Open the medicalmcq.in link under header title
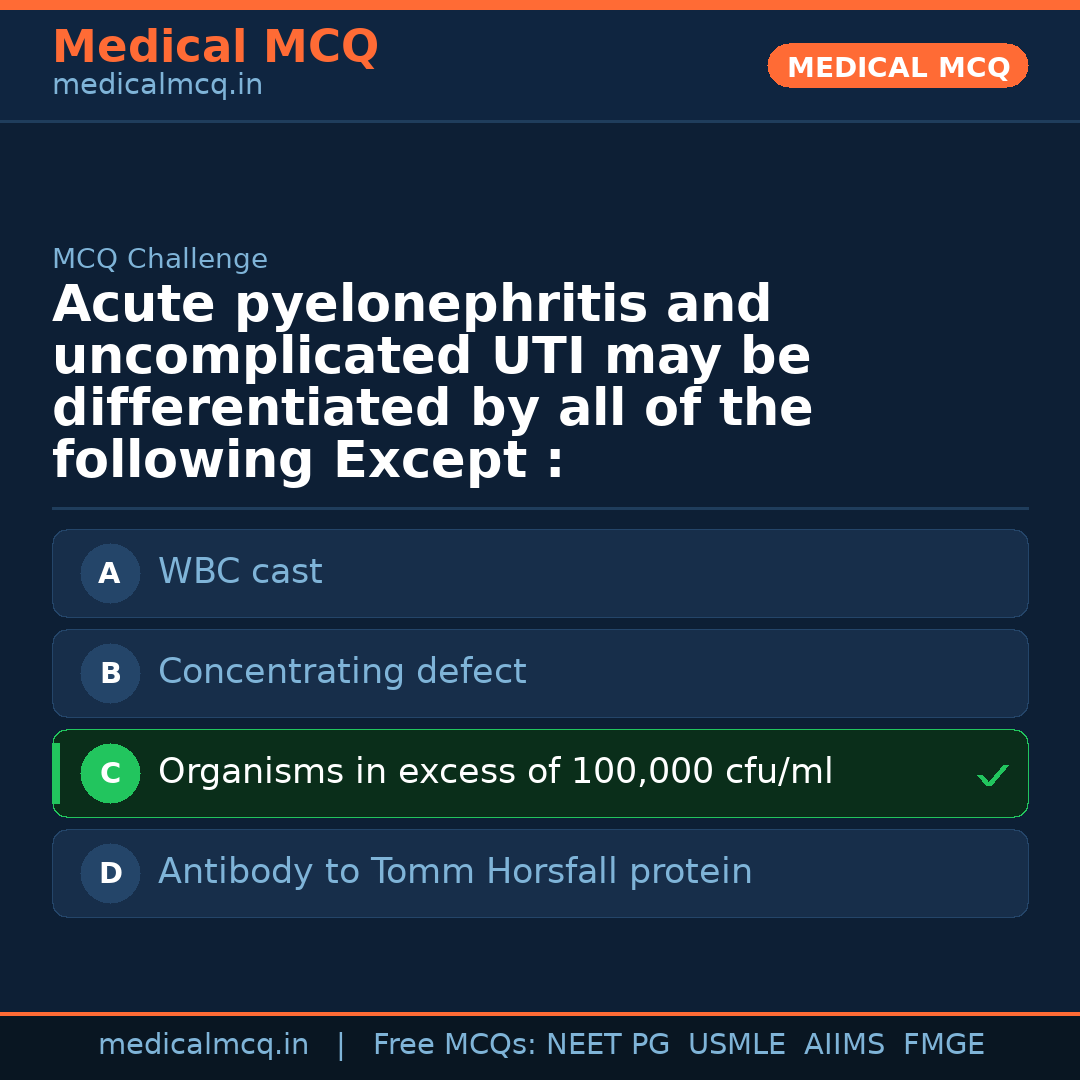The image size is (1080, 1080). pyautogui.click(x=157, y=86)
